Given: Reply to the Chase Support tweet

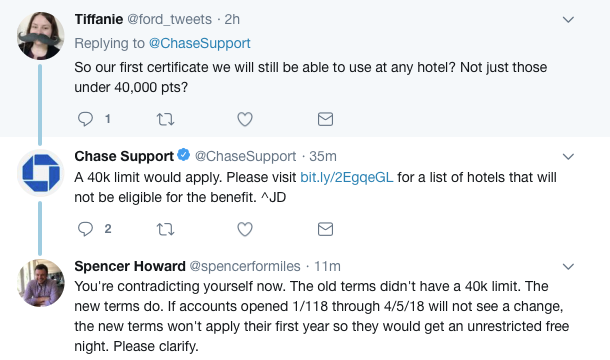Looking at the screenshot, I should pyautogui.click(x=85, y=229).
